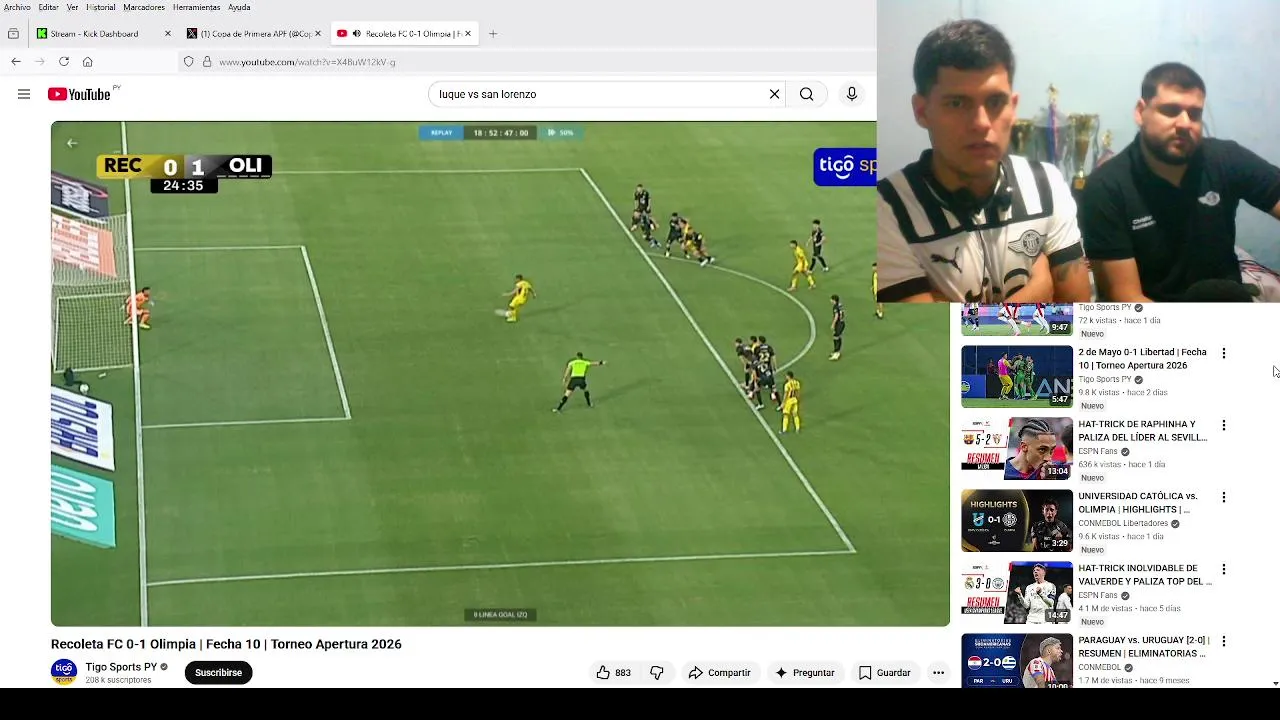Open options for Hat-trick inolvidable de Valverde
This screenshot has height=720, width=1280.
pos(1224,569)
